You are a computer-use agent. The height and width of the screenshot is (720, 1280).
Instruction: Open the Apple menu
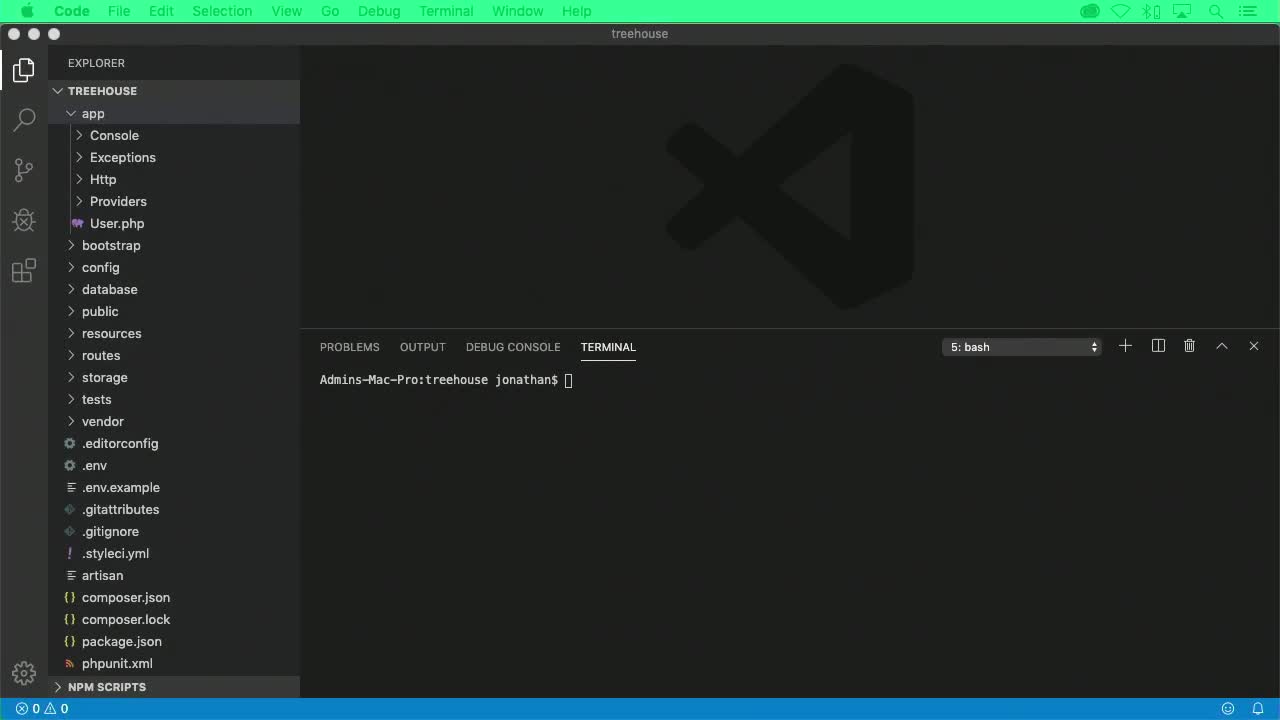pos(26,11)
